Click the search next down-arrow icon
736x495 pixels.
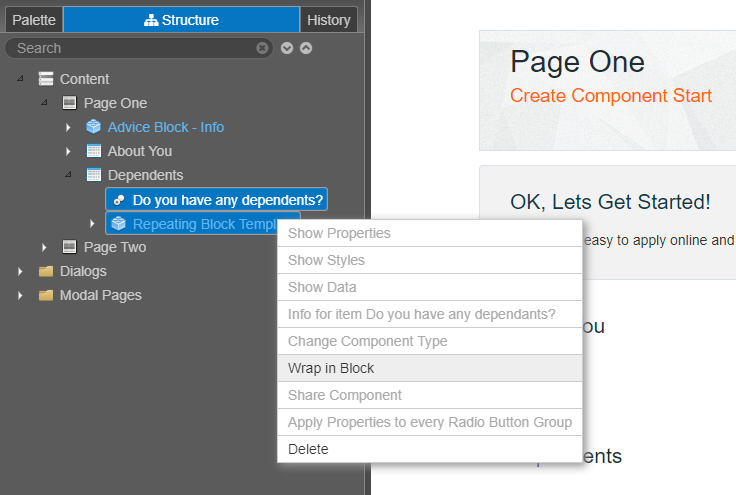[x=287, y=48]
